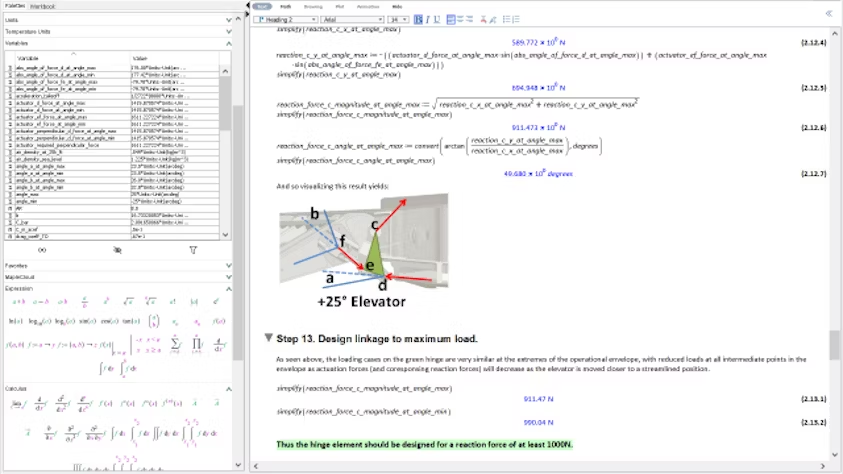Collapse the Variables palette
Viewport: 843px width, 474px height.
pyautogui.click(x=228, y=44)
